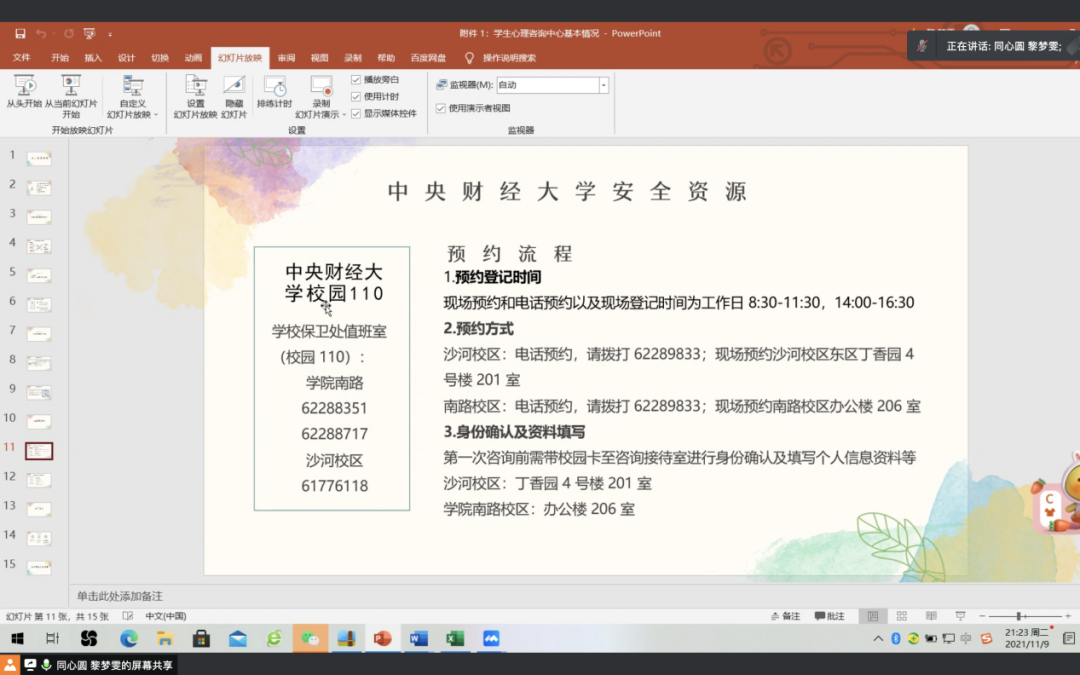Viewport: 1080px width, 675px height.
Task: Start Slide Show from status bar icon
Action: pyautogui.click(x=960, y=616)
